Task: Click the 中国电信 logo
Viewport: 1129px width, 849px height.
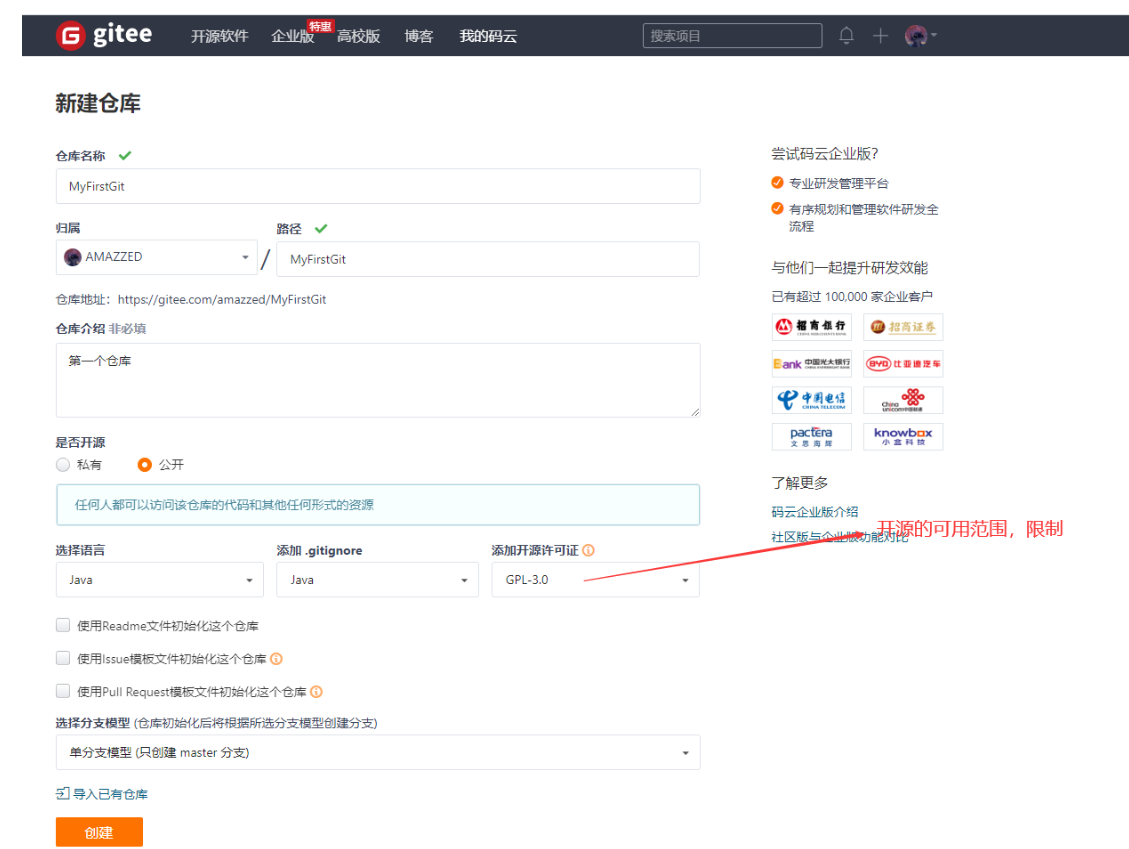Action: click(811, 400)
